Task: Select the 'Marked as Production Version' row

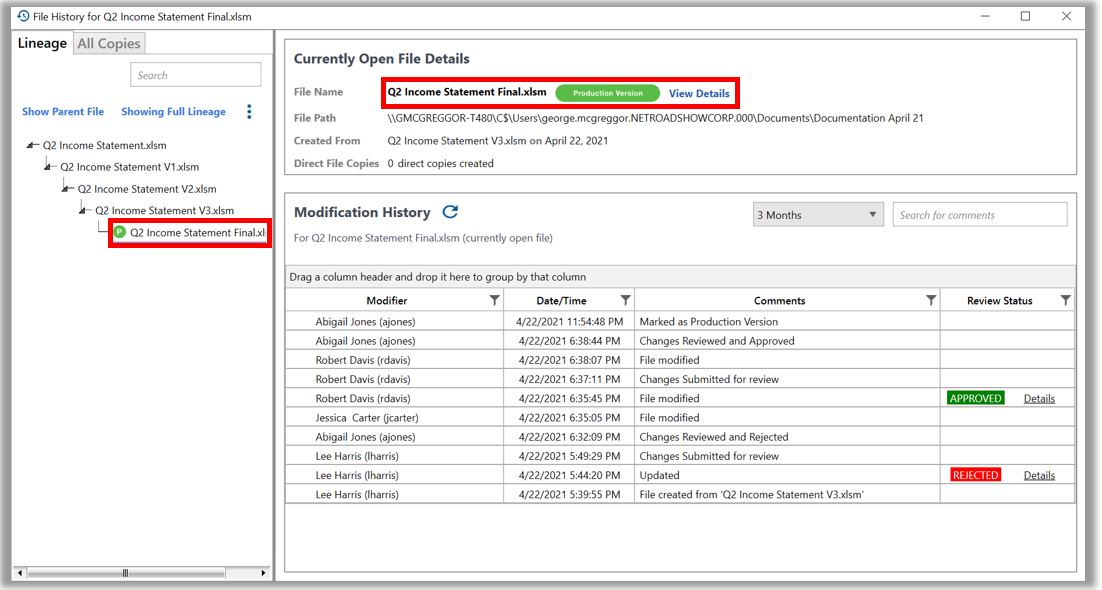Action: [680, 321]
